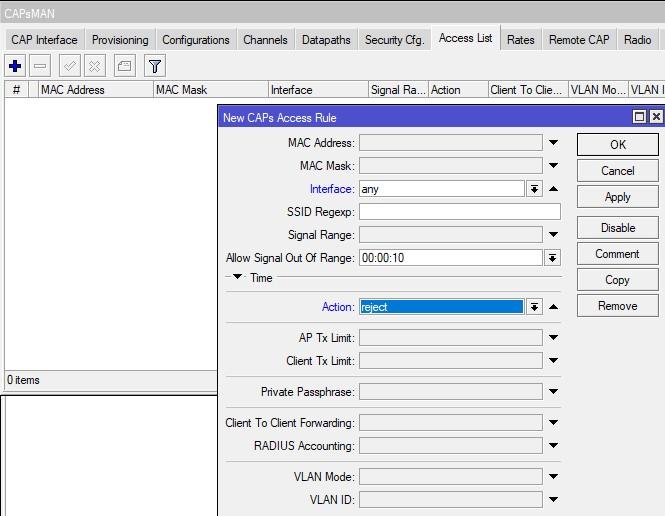Open the Interface dropdown list

535,189
